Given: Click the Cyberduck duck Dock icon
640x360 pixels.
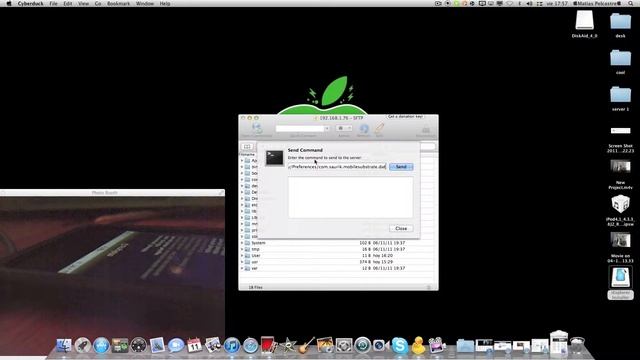Looking at the screenshot, I should [x=418, y=345].
